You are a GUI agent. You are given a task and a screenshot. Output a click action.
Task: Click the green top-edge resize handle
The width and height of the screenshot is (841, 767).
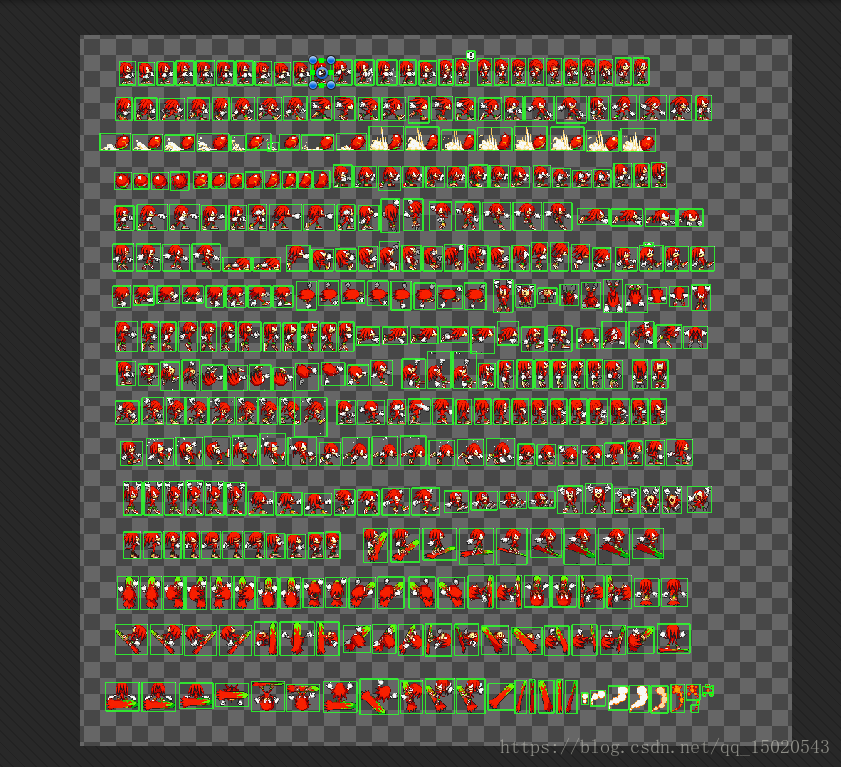(322, 58)
